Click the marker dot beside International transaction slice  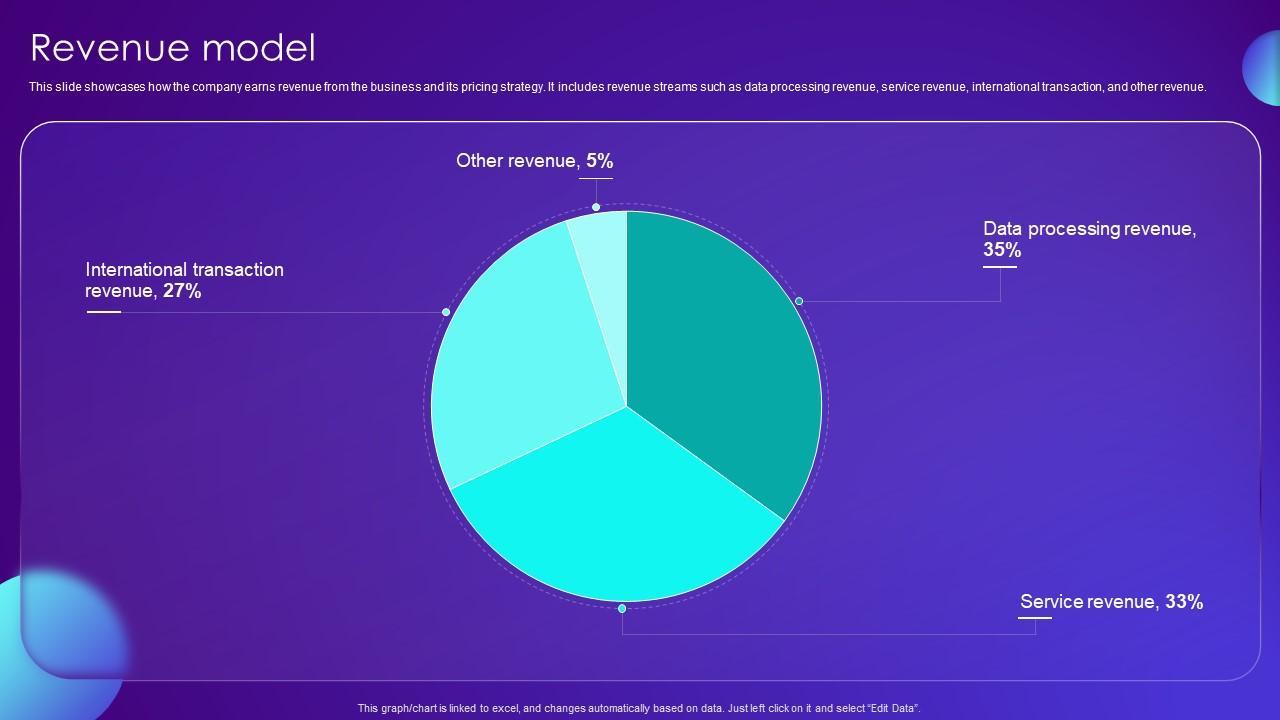point(446,312)
